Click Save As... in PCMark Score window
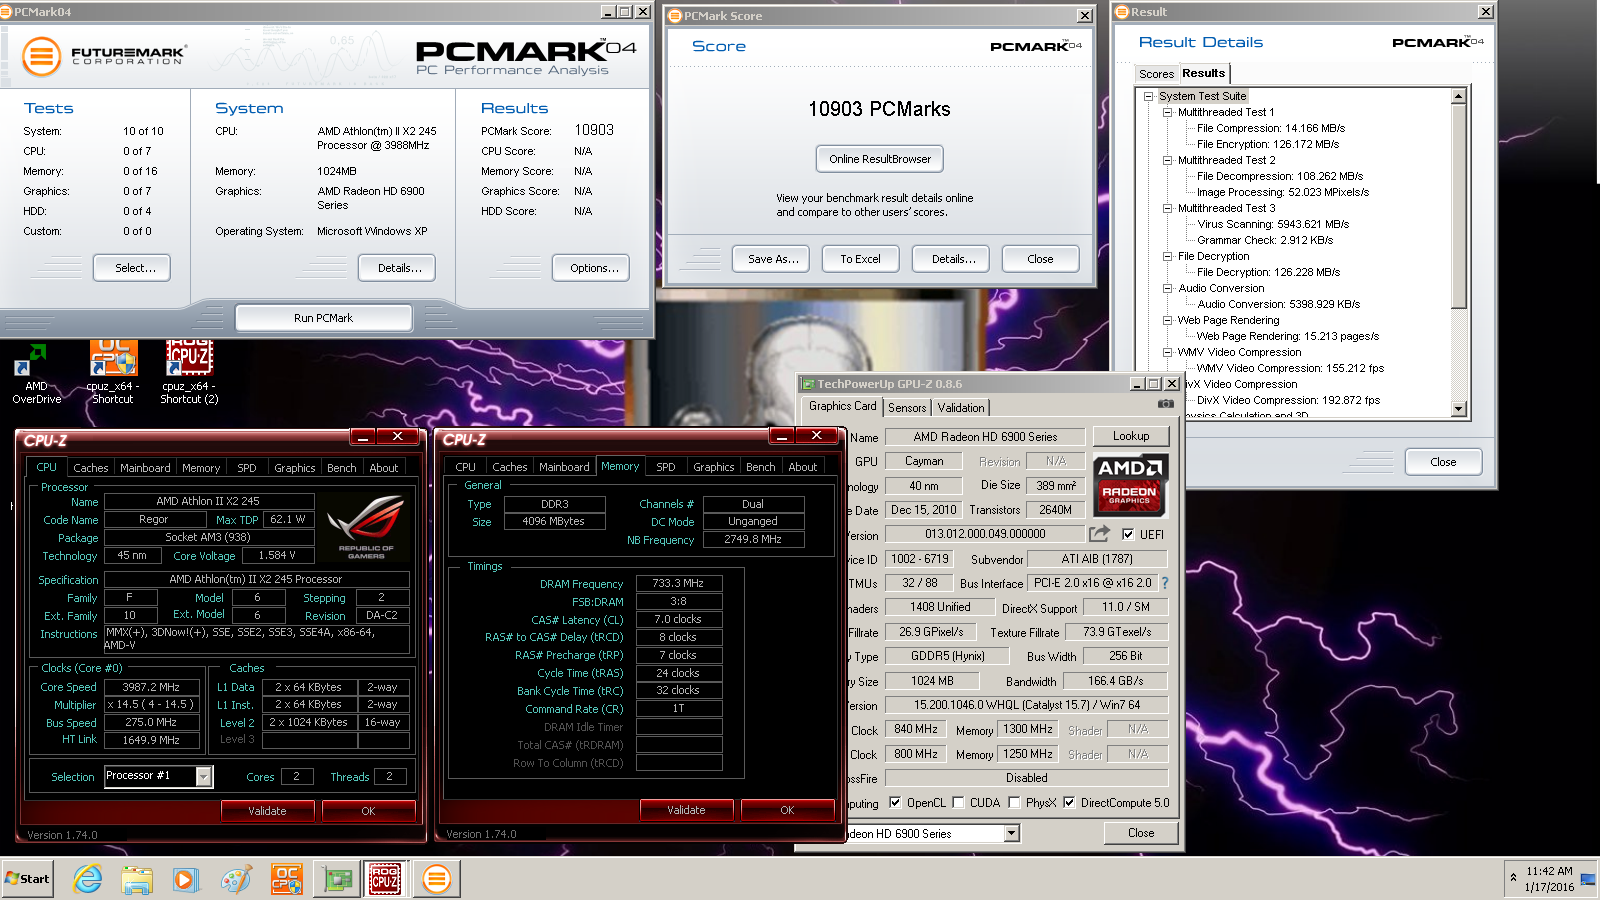This screenshot has width=1600, height=900. pyautogui.click(x=773, y=259)
